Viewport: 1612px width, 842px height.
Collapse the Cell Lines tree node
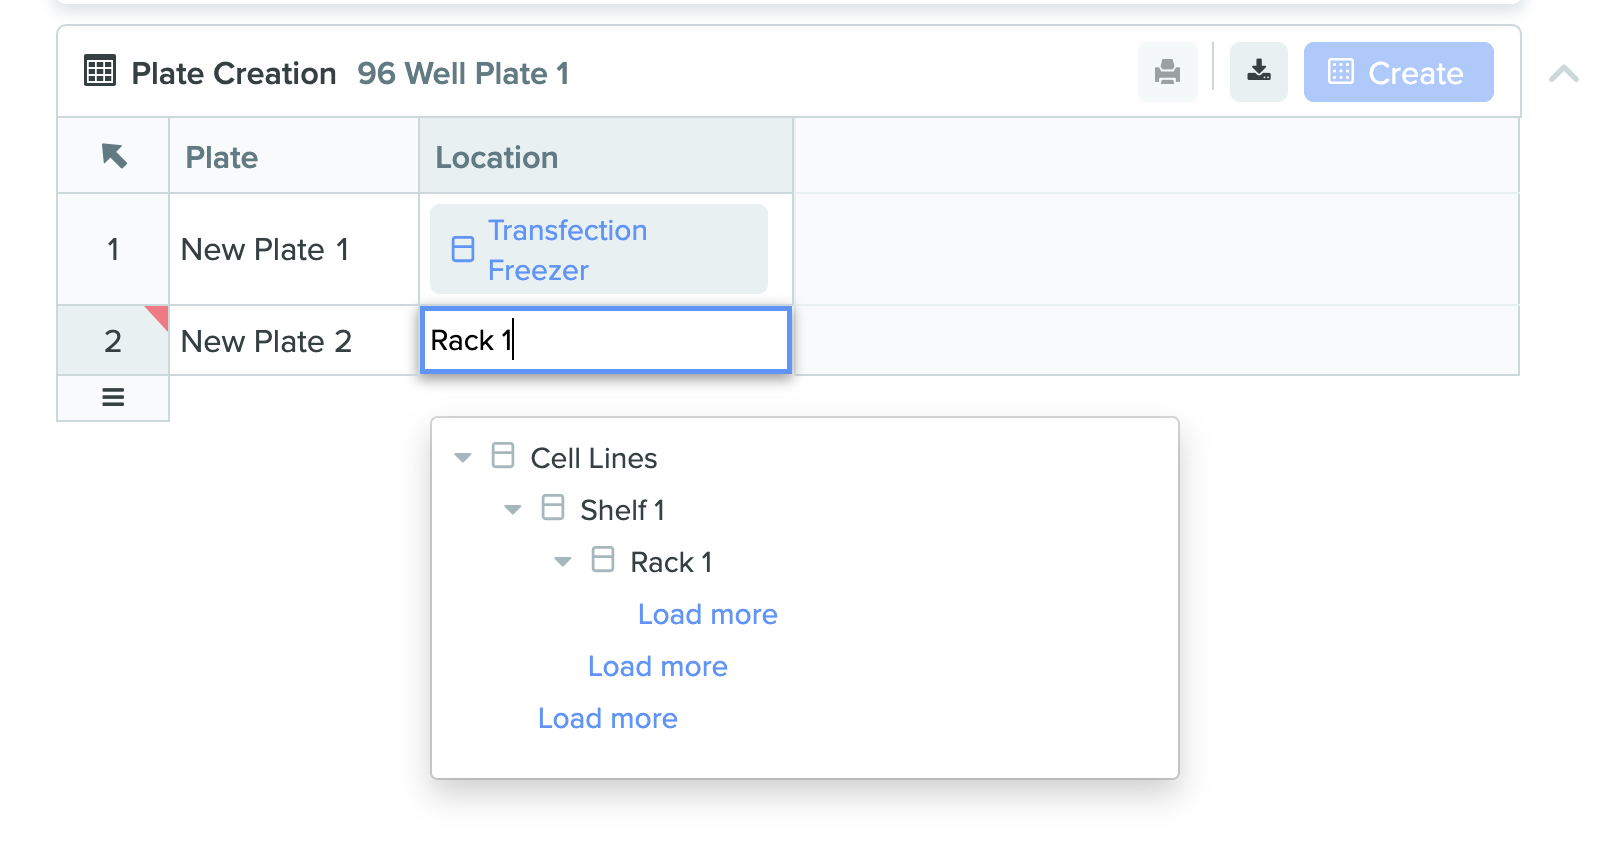pyautogui.click(x=462, y=458)
